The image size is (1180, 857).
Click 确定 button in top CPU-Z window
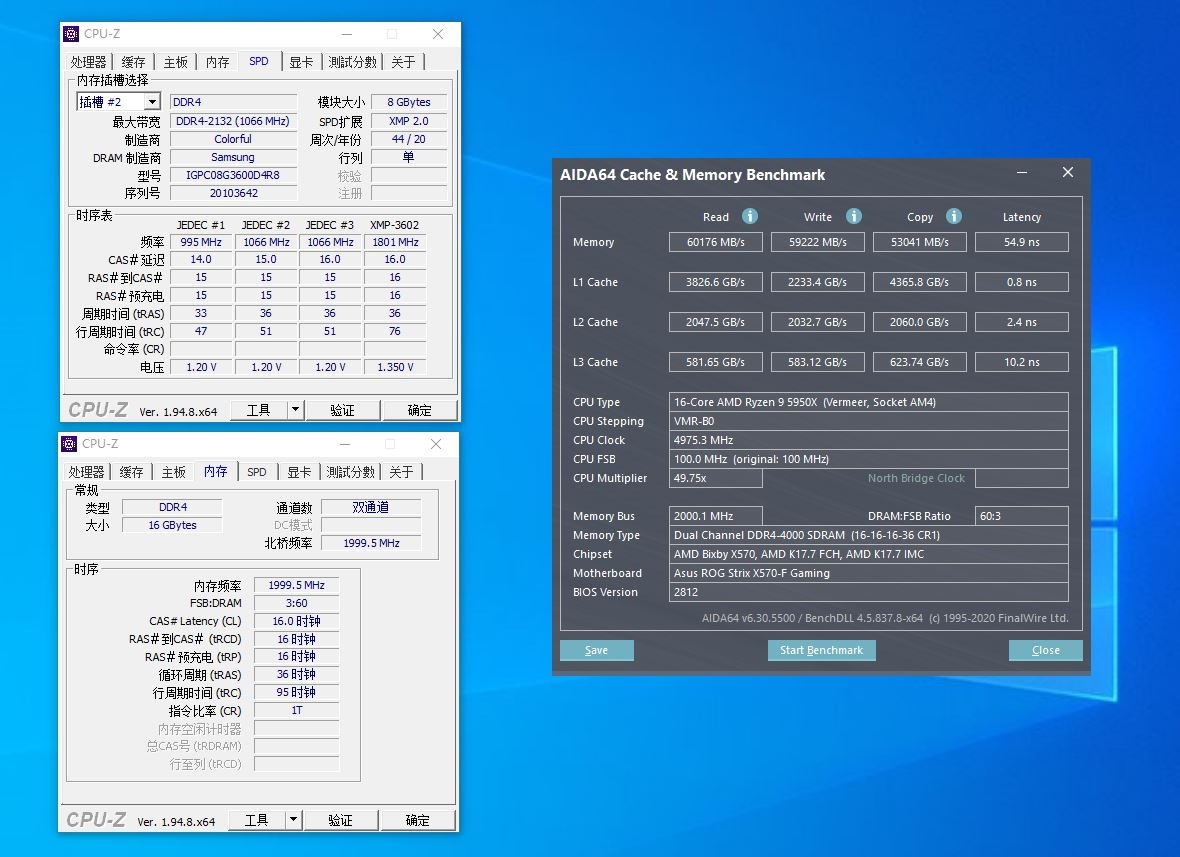click(419, 410)
